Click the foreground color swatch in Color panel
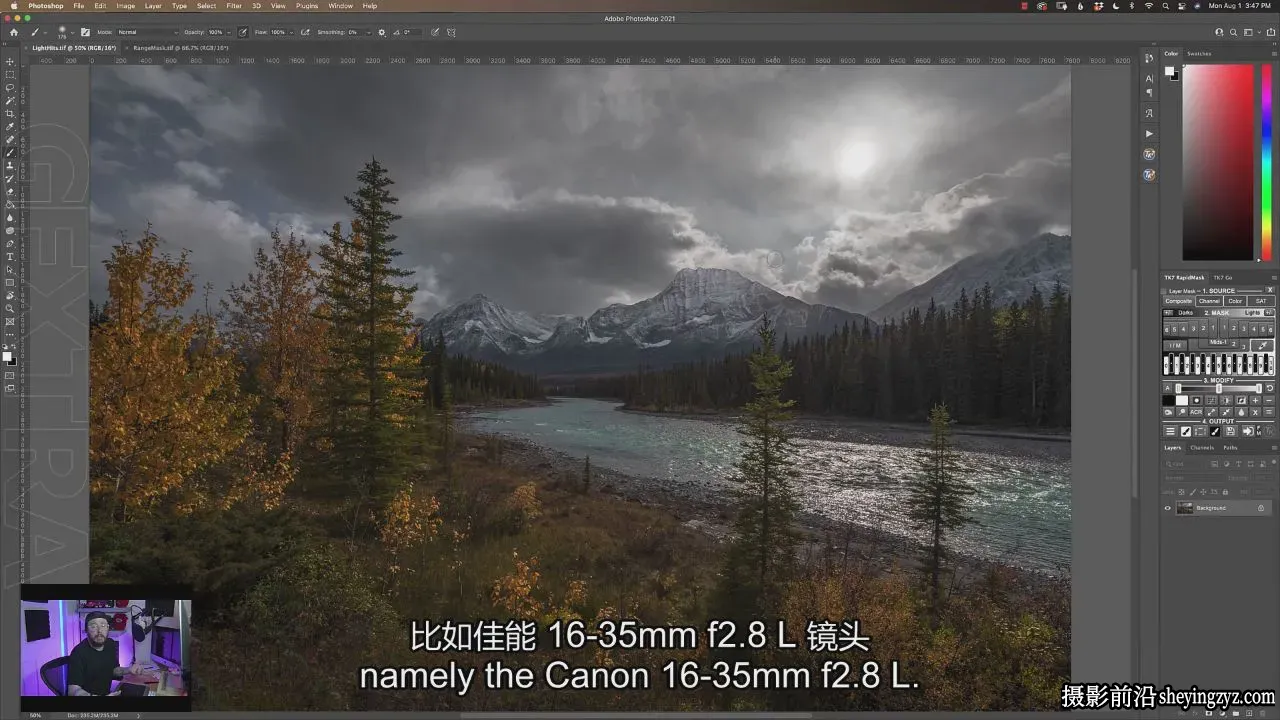1280x720 pixels. (1168, 71)
